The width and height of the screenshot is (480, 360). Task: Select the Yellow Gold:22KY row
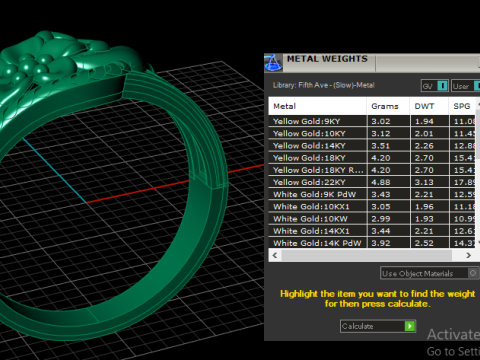pyautogui.click(x=372, y=182)
